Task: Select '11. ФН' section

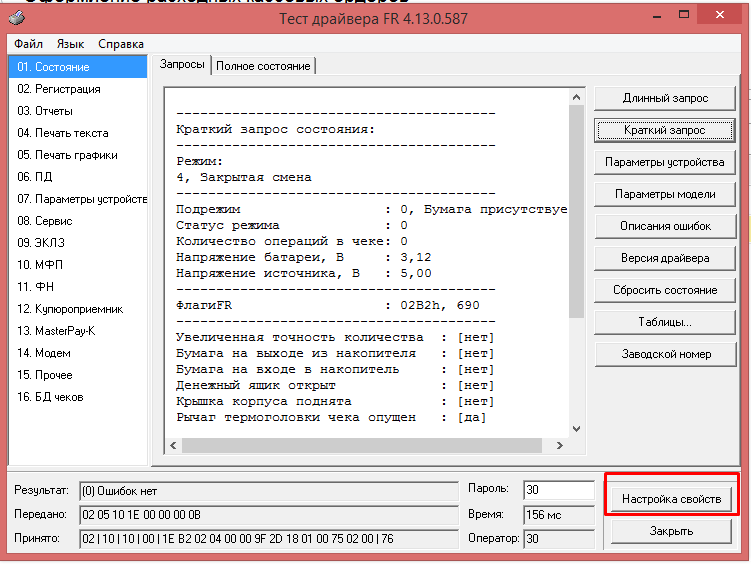Action: 38,287
